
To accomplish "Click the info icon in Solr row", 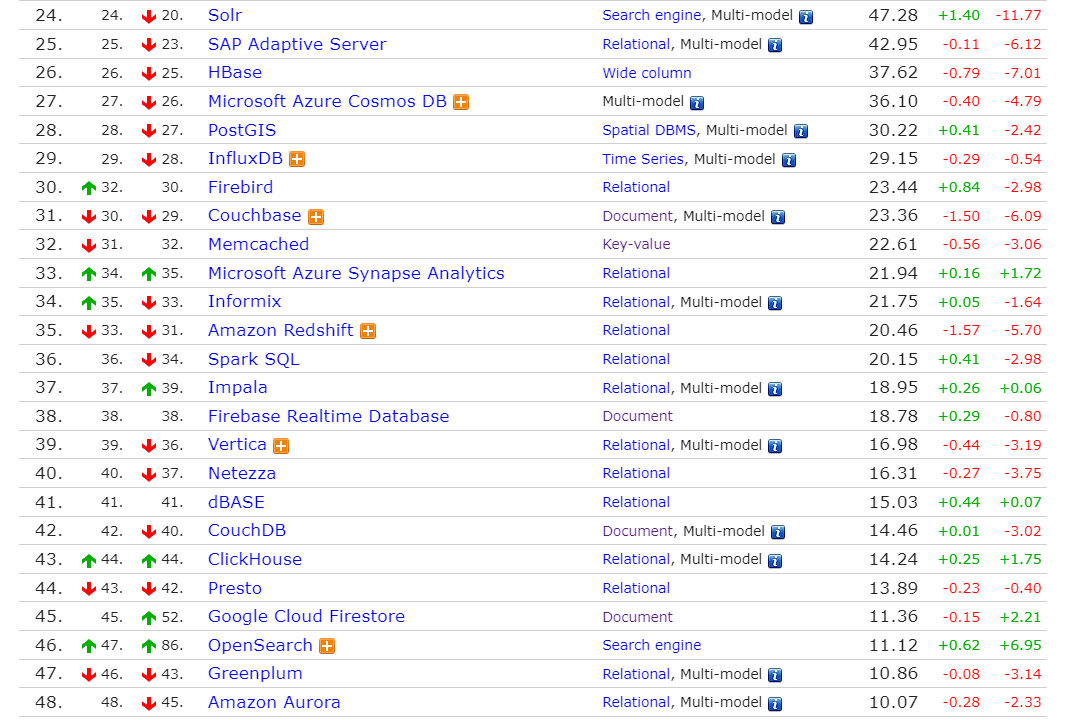I will pos(806,17).
